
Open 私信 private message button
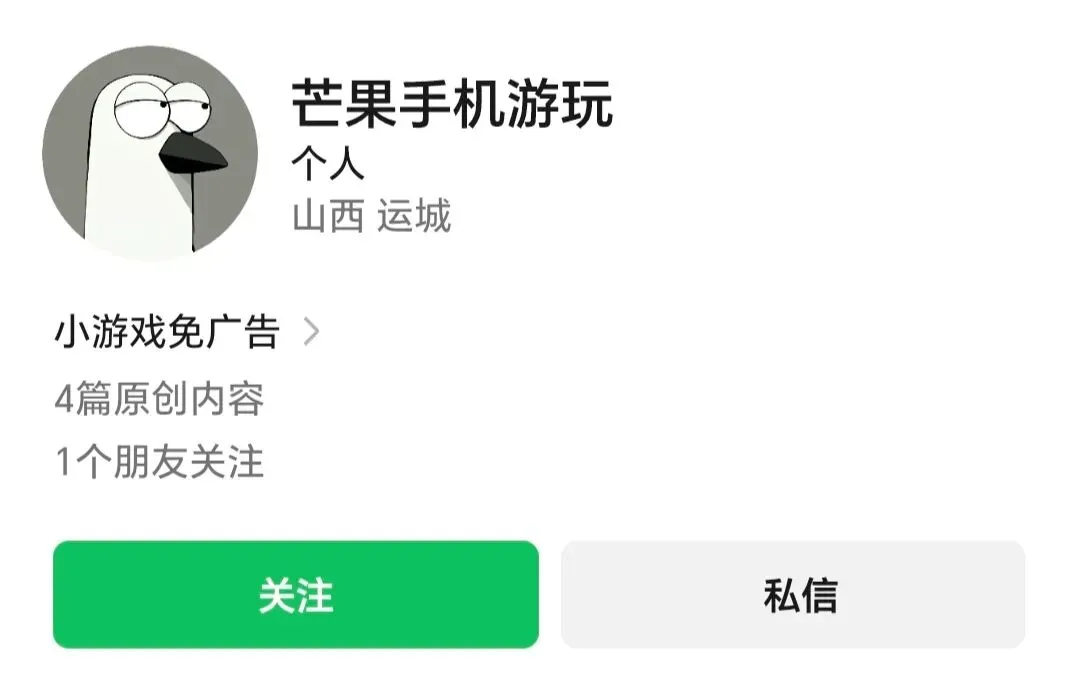click(x=793, y=594)
